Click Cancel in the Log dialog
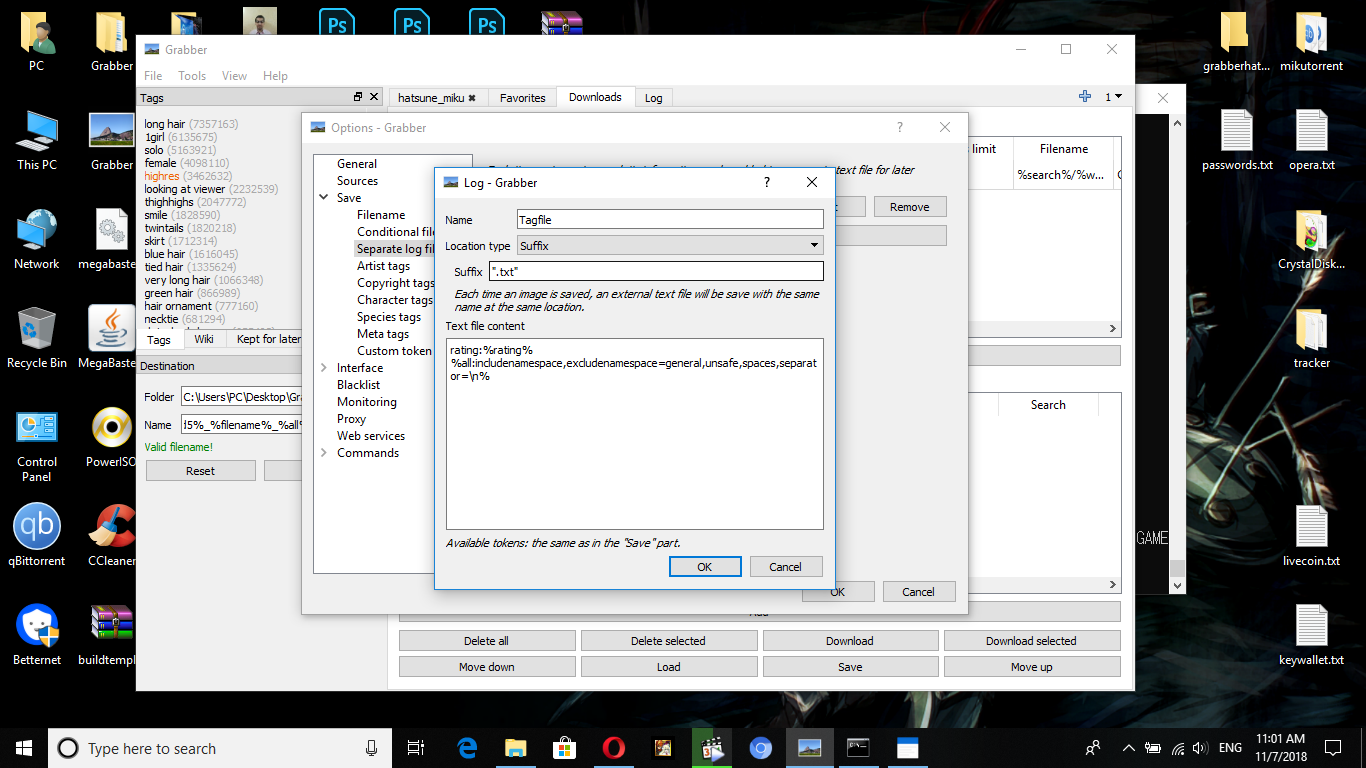Image resolution: width=1366 pixels, height=768 pixels. (786, 566)
